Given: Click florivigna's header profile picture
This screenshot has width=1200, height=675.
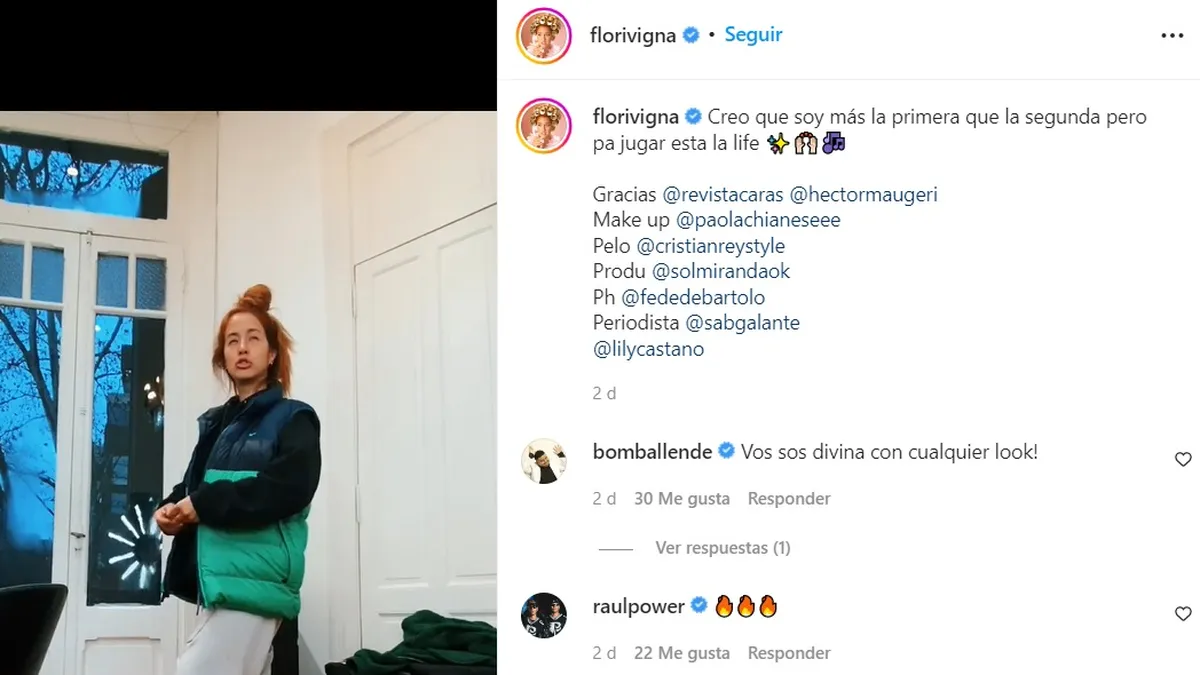Looking at the screenshot, I should pyautogui.click(x=544, y=36).
